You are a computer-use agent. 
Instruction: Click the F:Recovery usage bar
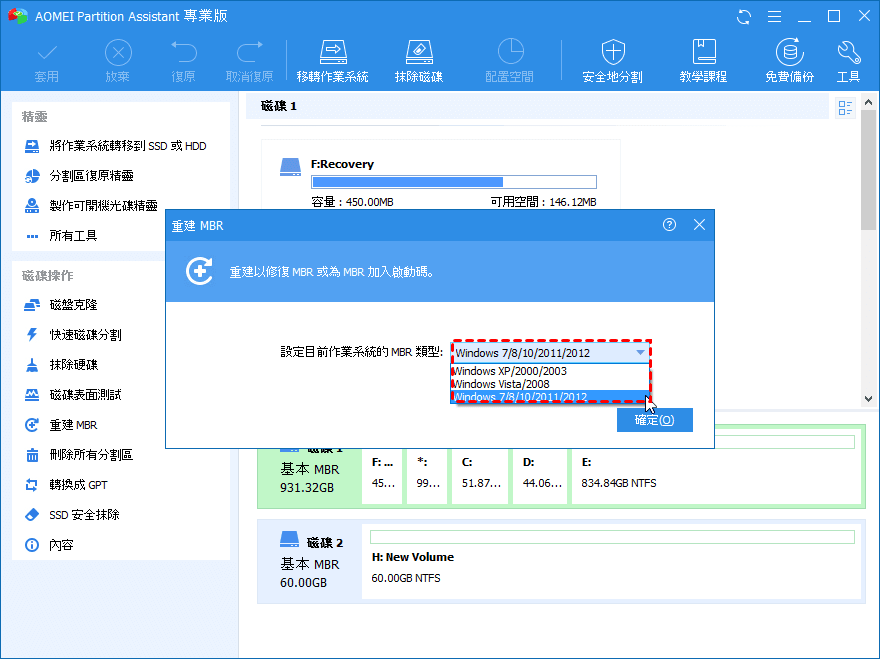point(453,182)
